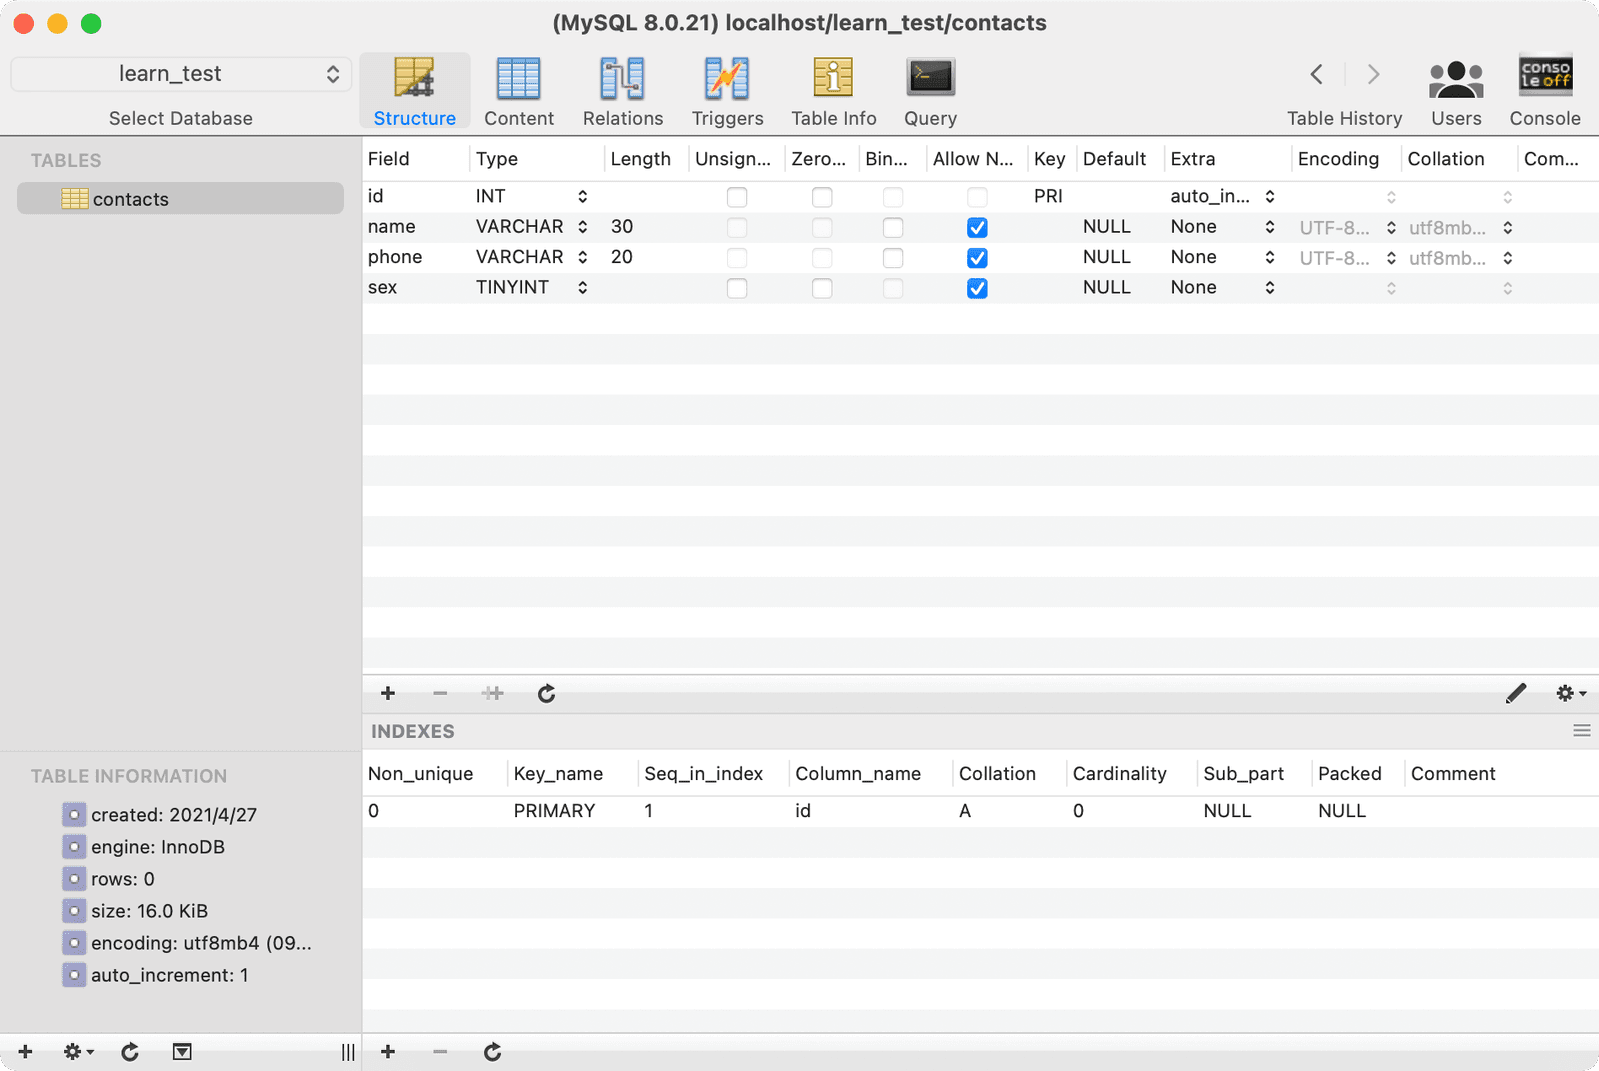The width and height of the screenshot is (1599, 1071).
Task: Open the Relations view icon
Action: (622, 79)
